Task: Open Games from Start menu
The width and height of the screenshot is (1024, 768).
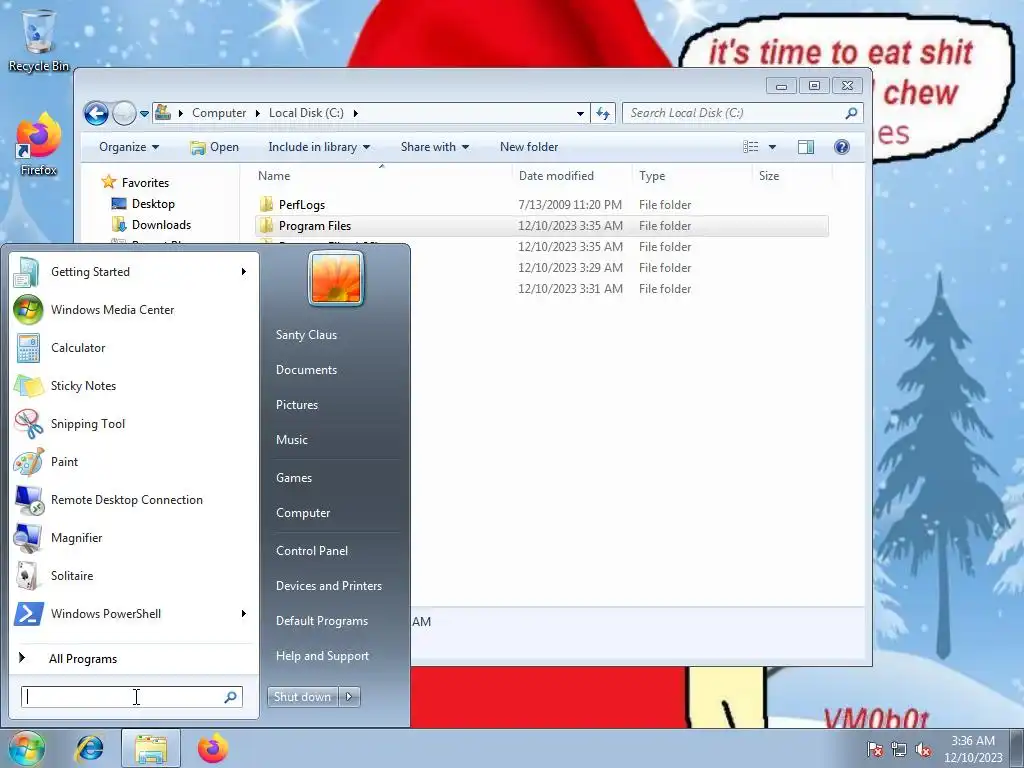Action: coord(294,478)
